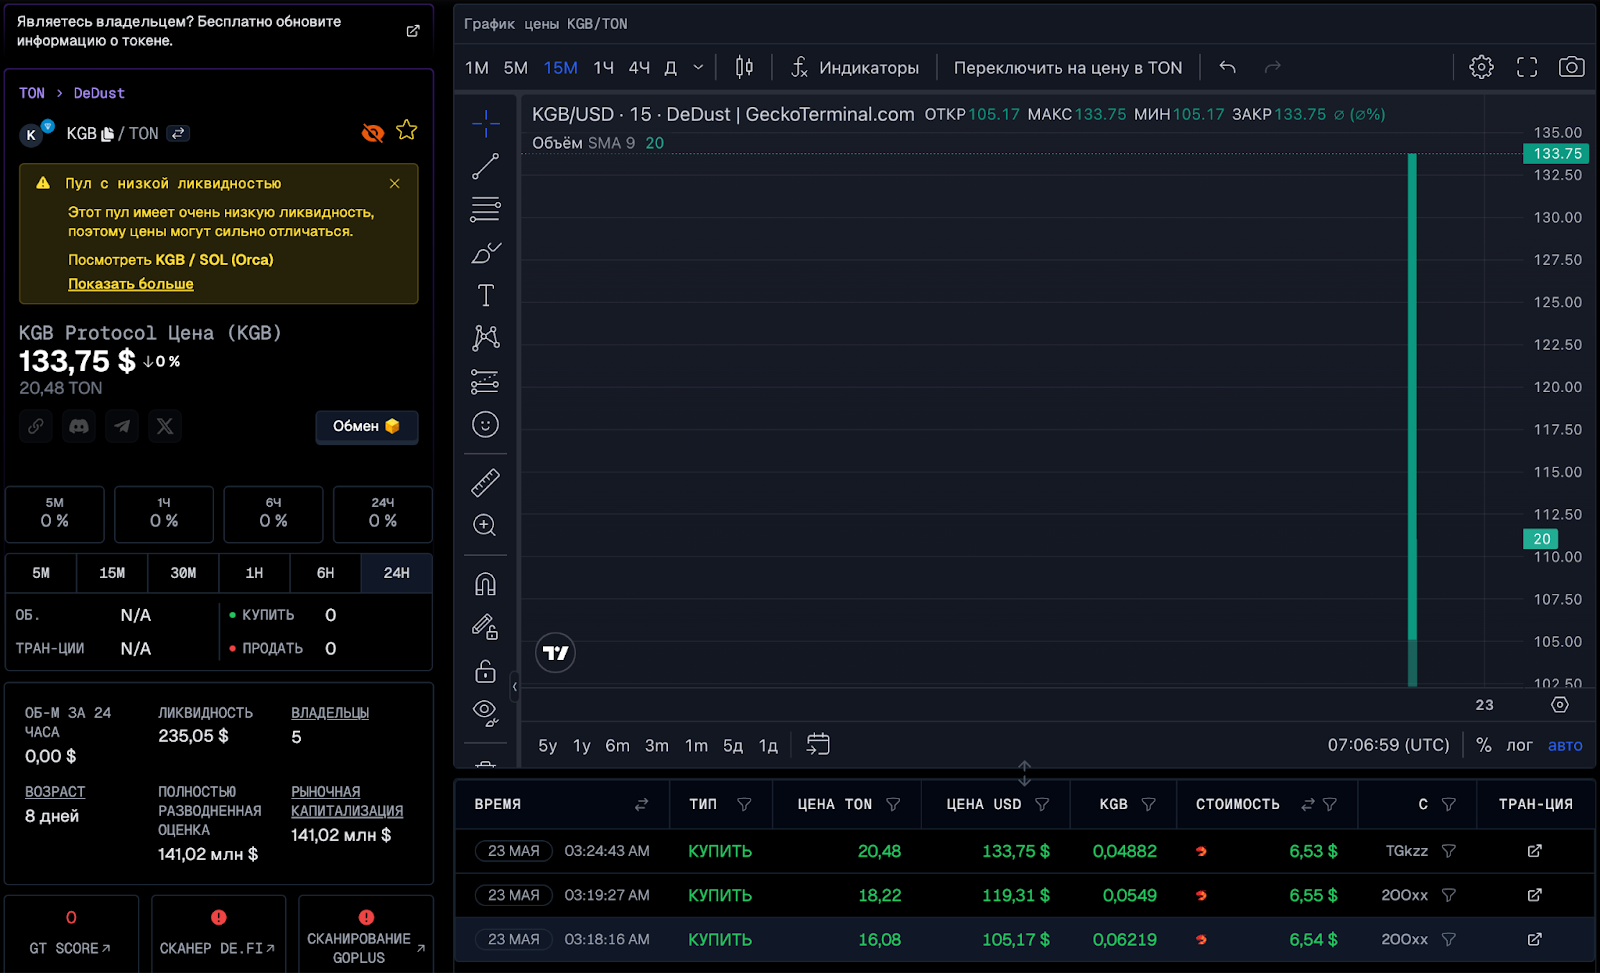Click Переключить на цену в TON

(x=1068, y=67)
